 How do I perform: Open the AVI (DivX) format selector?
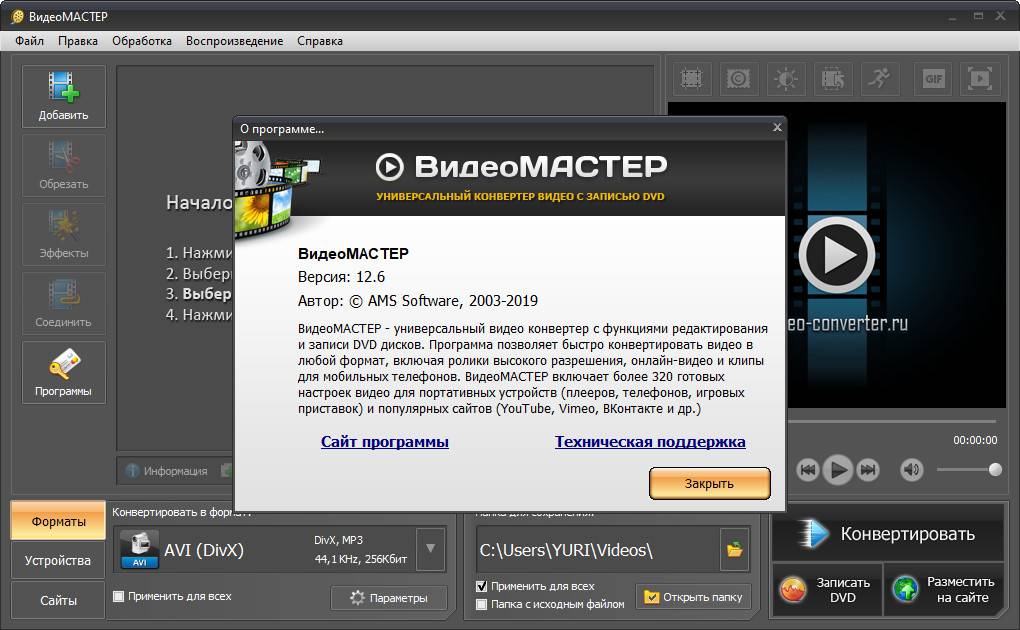coord(280,550)
